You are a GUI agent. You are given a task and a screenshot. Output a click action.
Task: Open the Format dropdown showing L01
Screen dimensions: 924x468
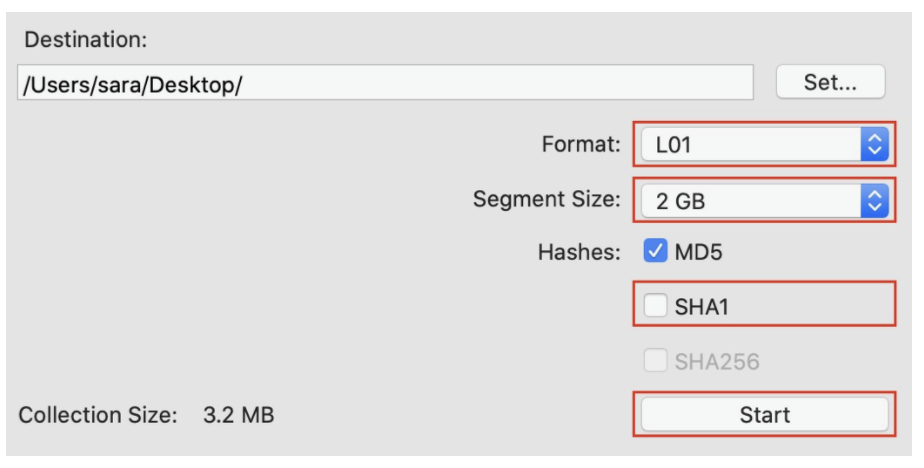(x=764, y=144)
